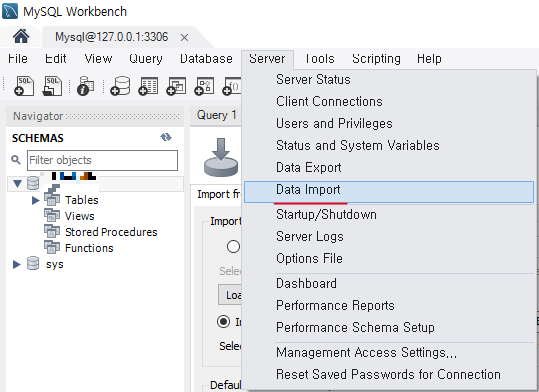
Task: Expand the Tables tree node
Action: 35,200
